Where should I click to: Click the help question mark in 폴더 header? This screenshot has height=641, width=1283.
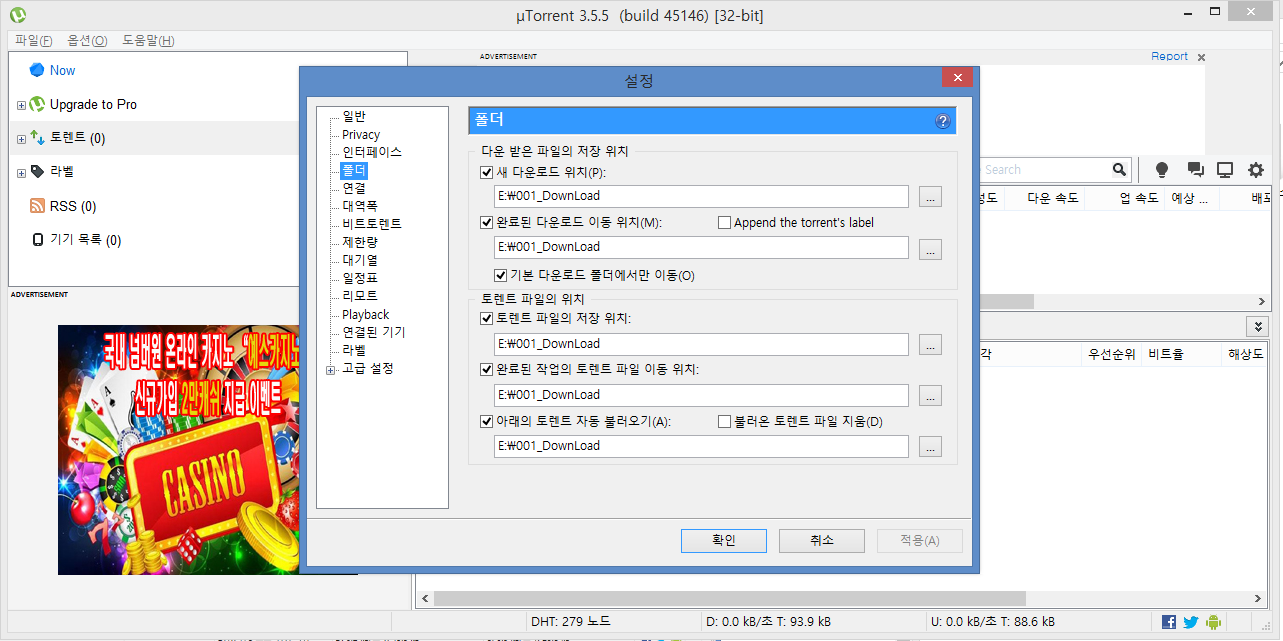(942, 121)
